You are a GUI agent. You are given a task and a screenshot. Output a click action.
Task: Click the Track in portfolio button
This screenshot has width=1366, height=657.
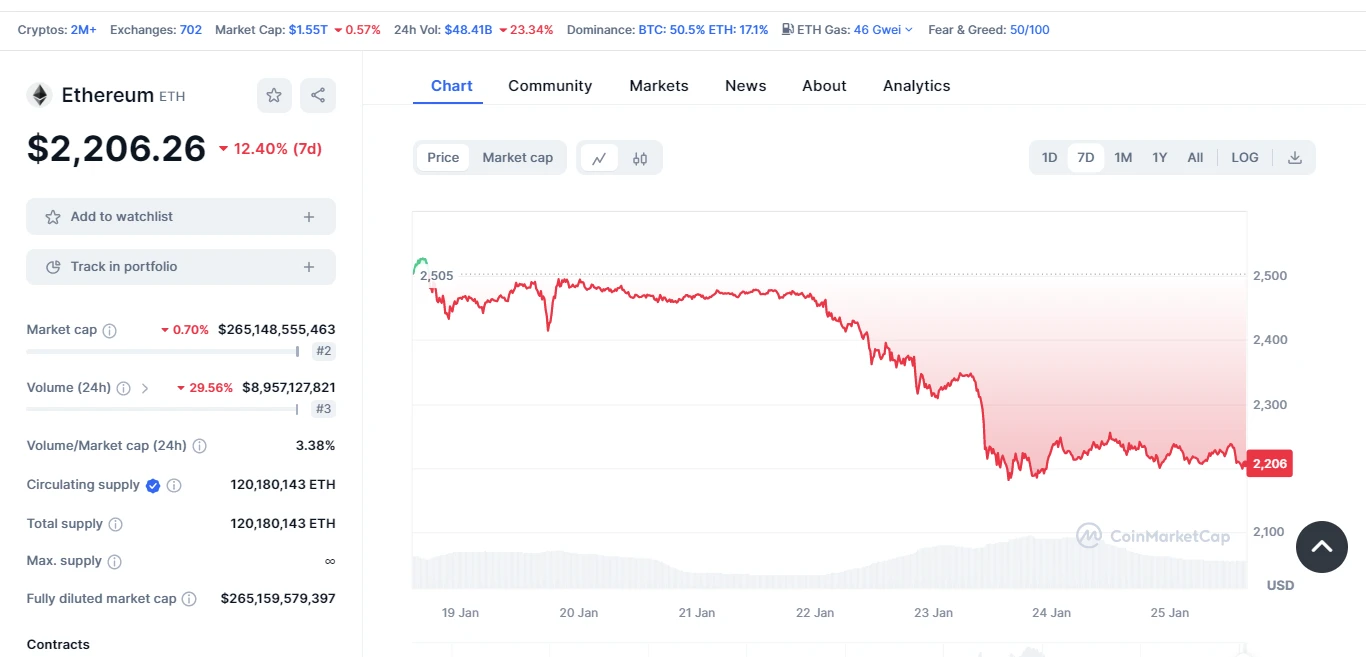pyautogui.click(x=181, y=267)
